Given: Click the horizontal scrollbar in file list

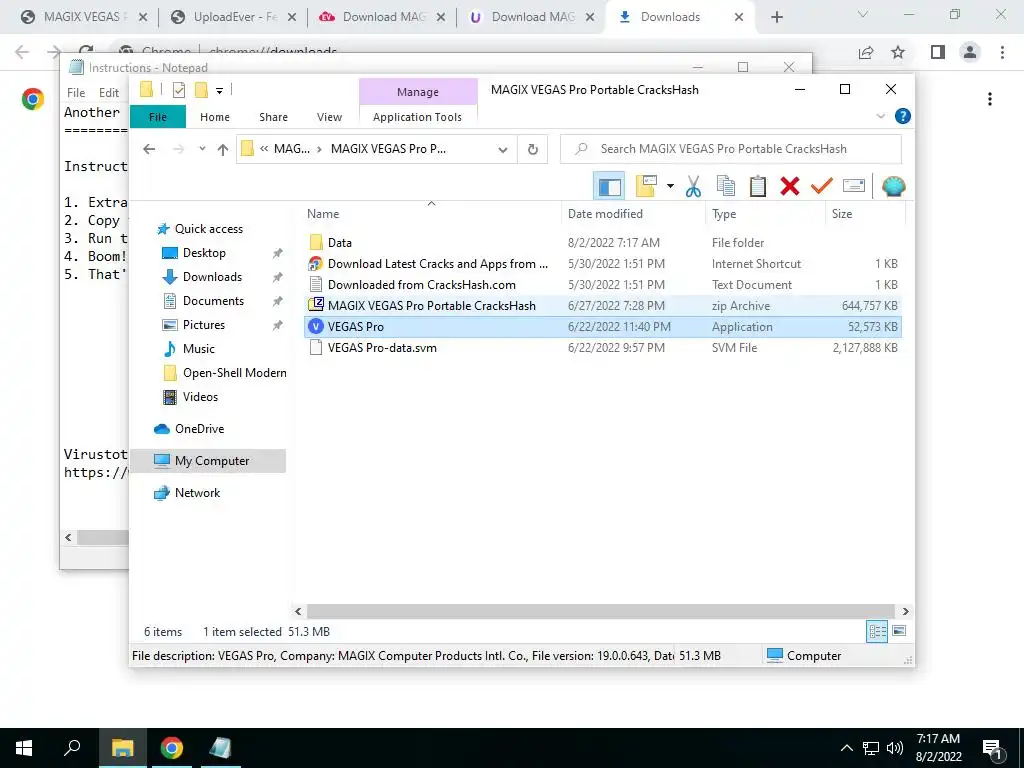Looking at the screenshot, I should click(601, 612).
